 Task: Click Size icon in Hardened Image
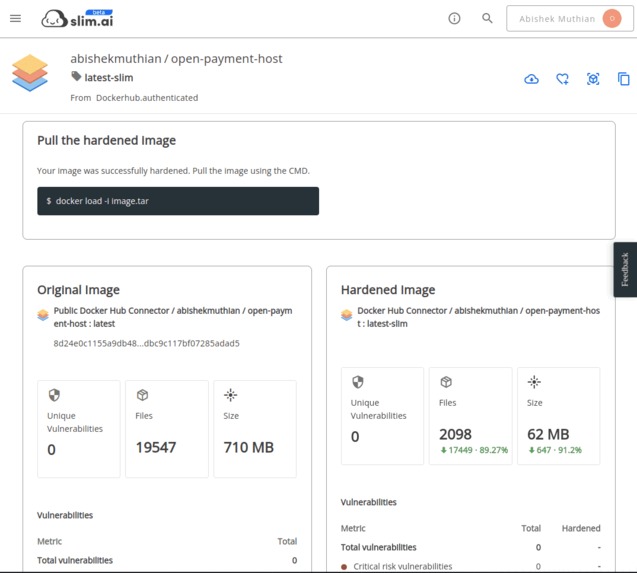point(534,382)
